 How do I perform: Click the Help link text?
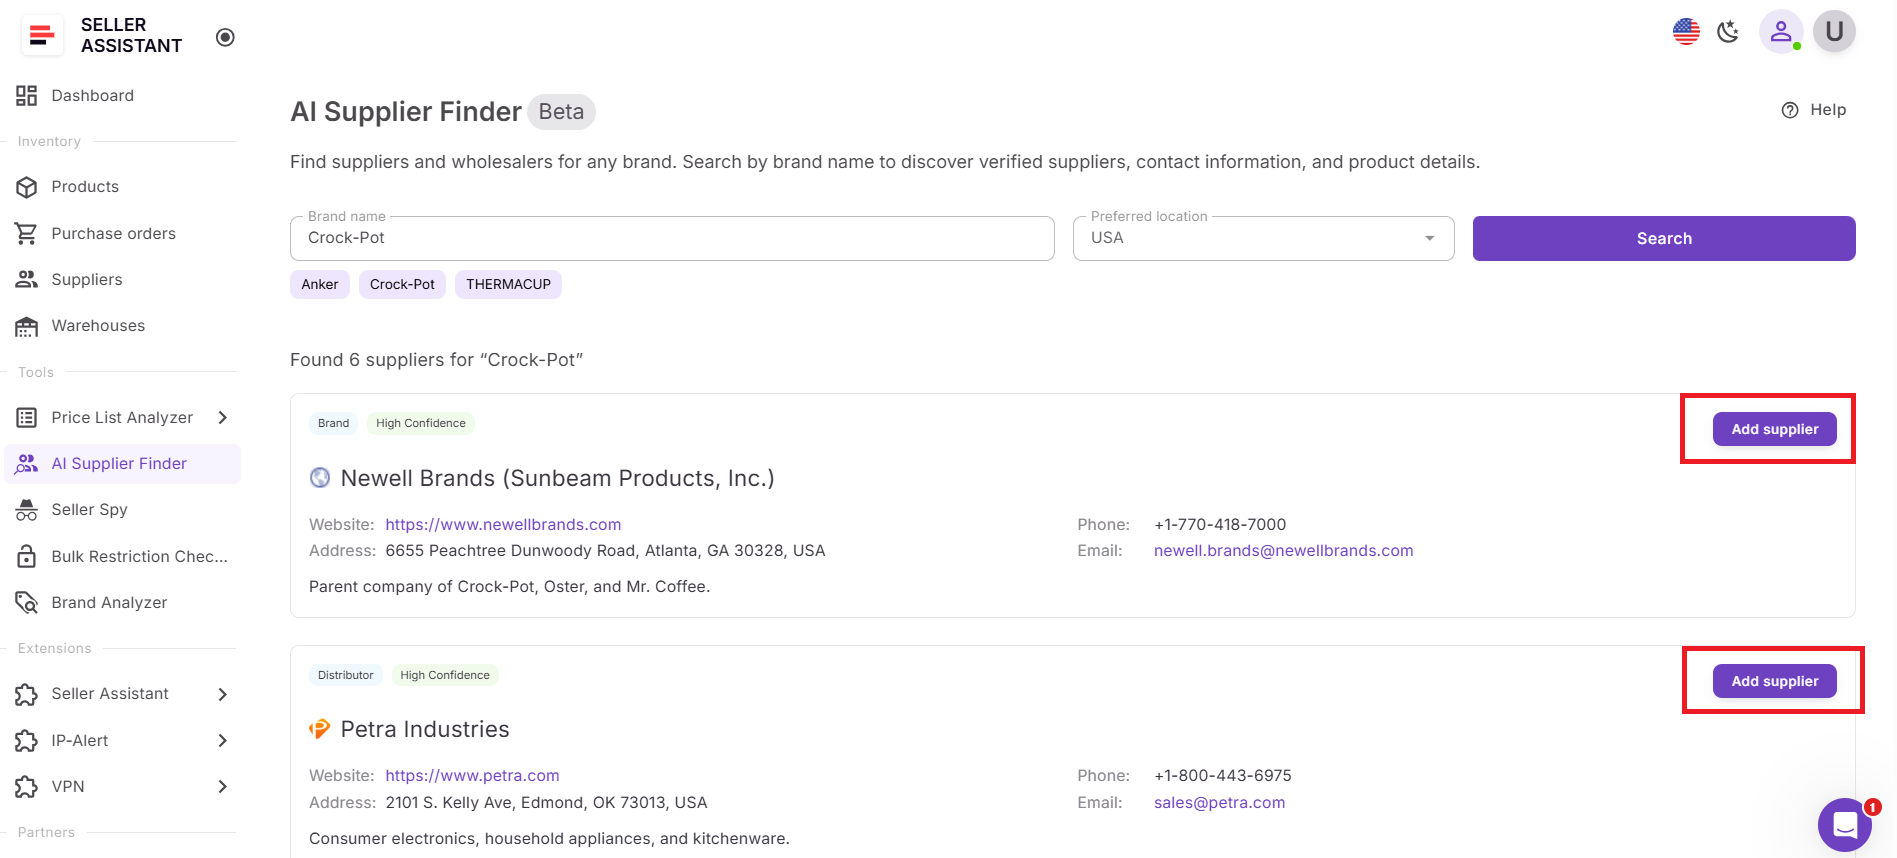click(x=1828, y=110)
